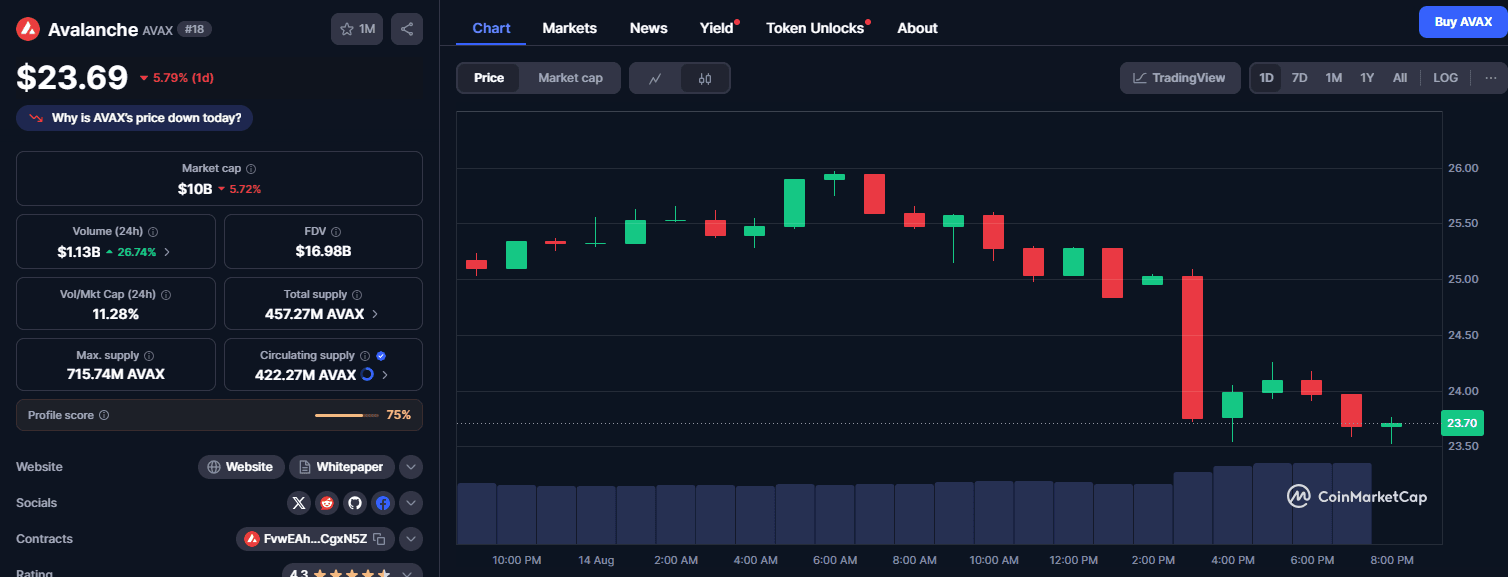Click the Avalanche red logo icon
This screenshot has width=1508, height=577.
(28, 29)
